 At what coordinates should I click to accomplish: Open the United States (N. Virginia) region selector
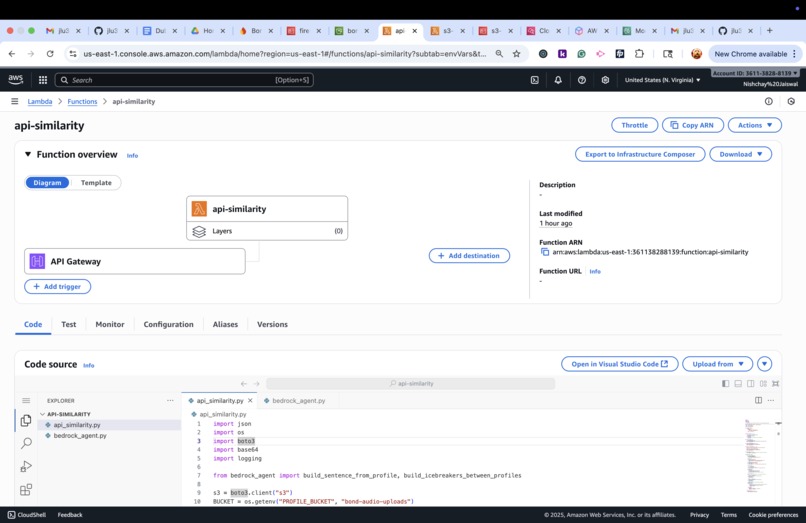click(663, 80)
